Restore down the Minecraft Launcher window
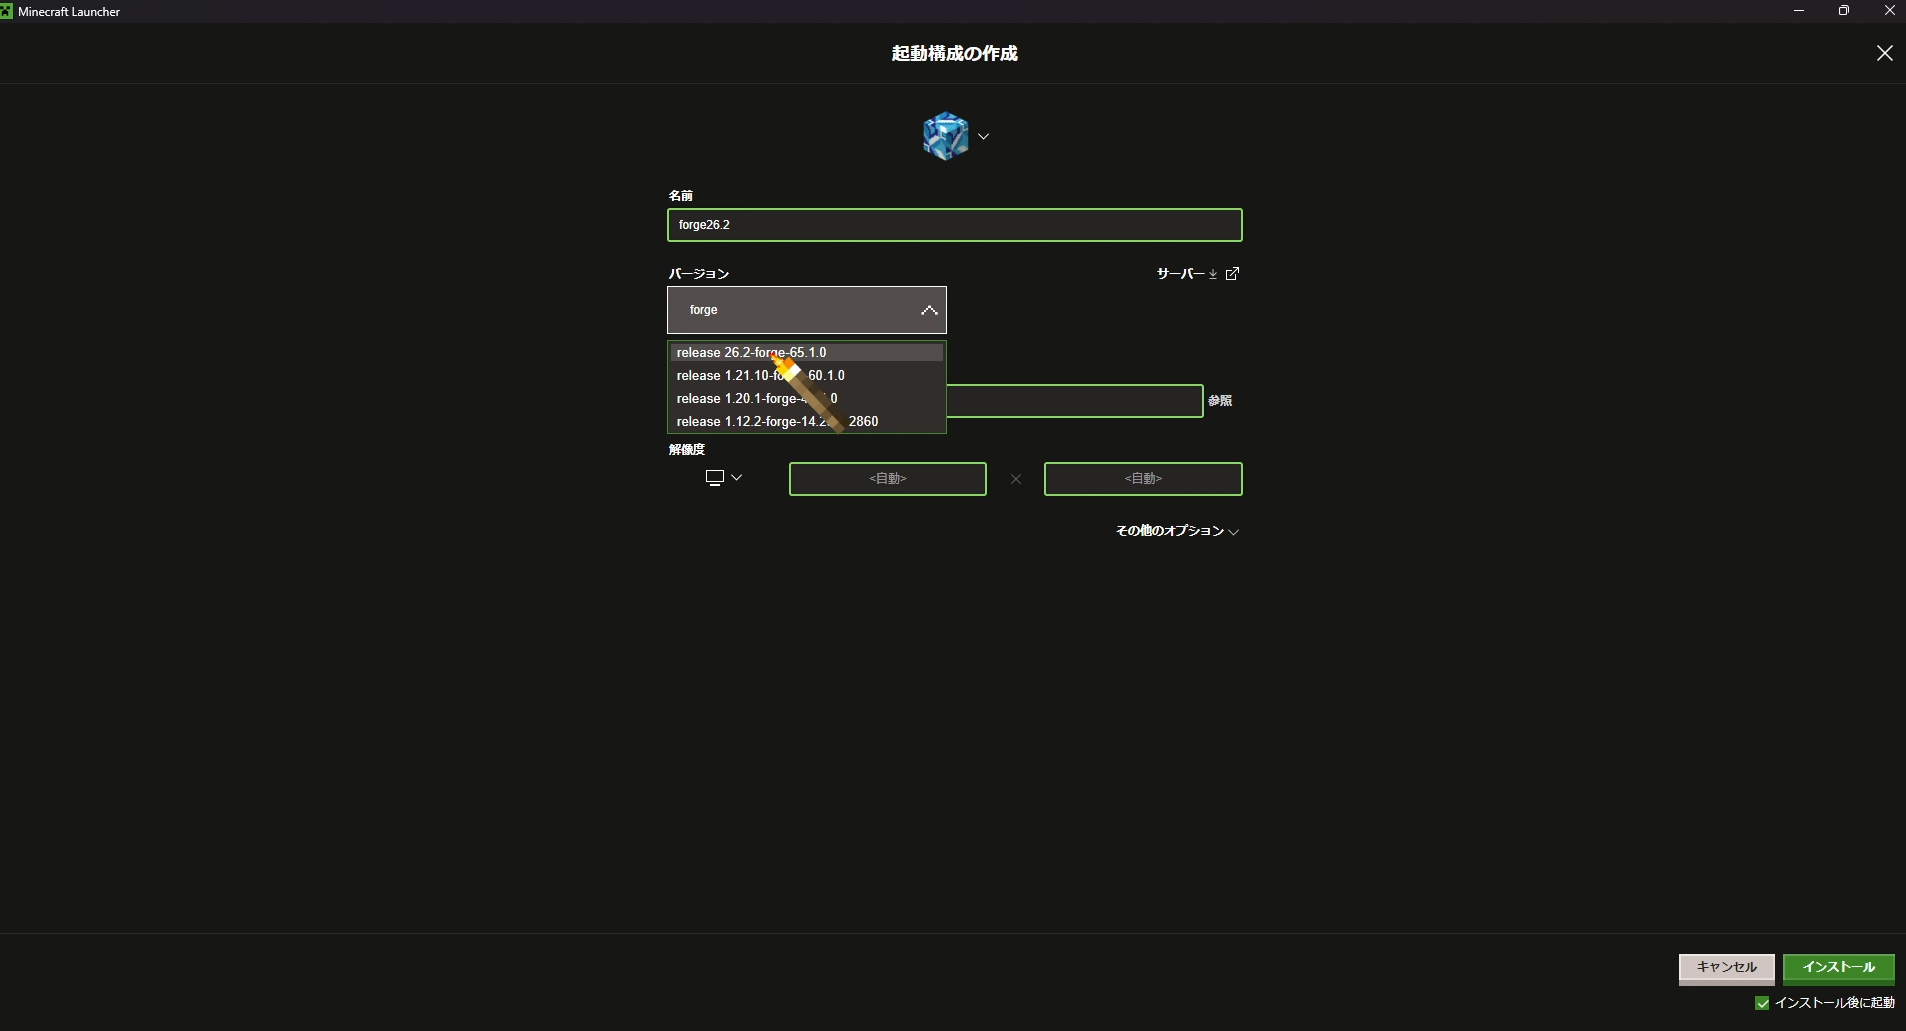Viewport: 1906px width, 1031px height. [1843, 11]
